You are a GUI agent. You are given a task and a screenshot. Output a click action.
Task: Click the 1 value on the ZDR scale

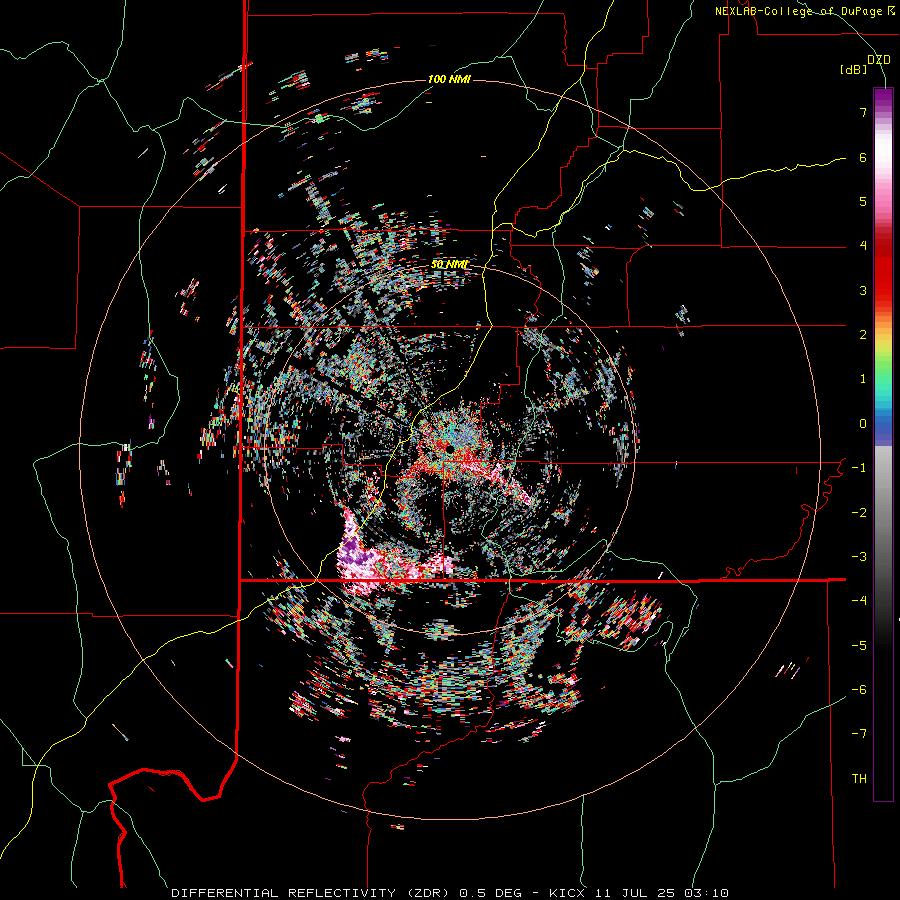[863, 379]
